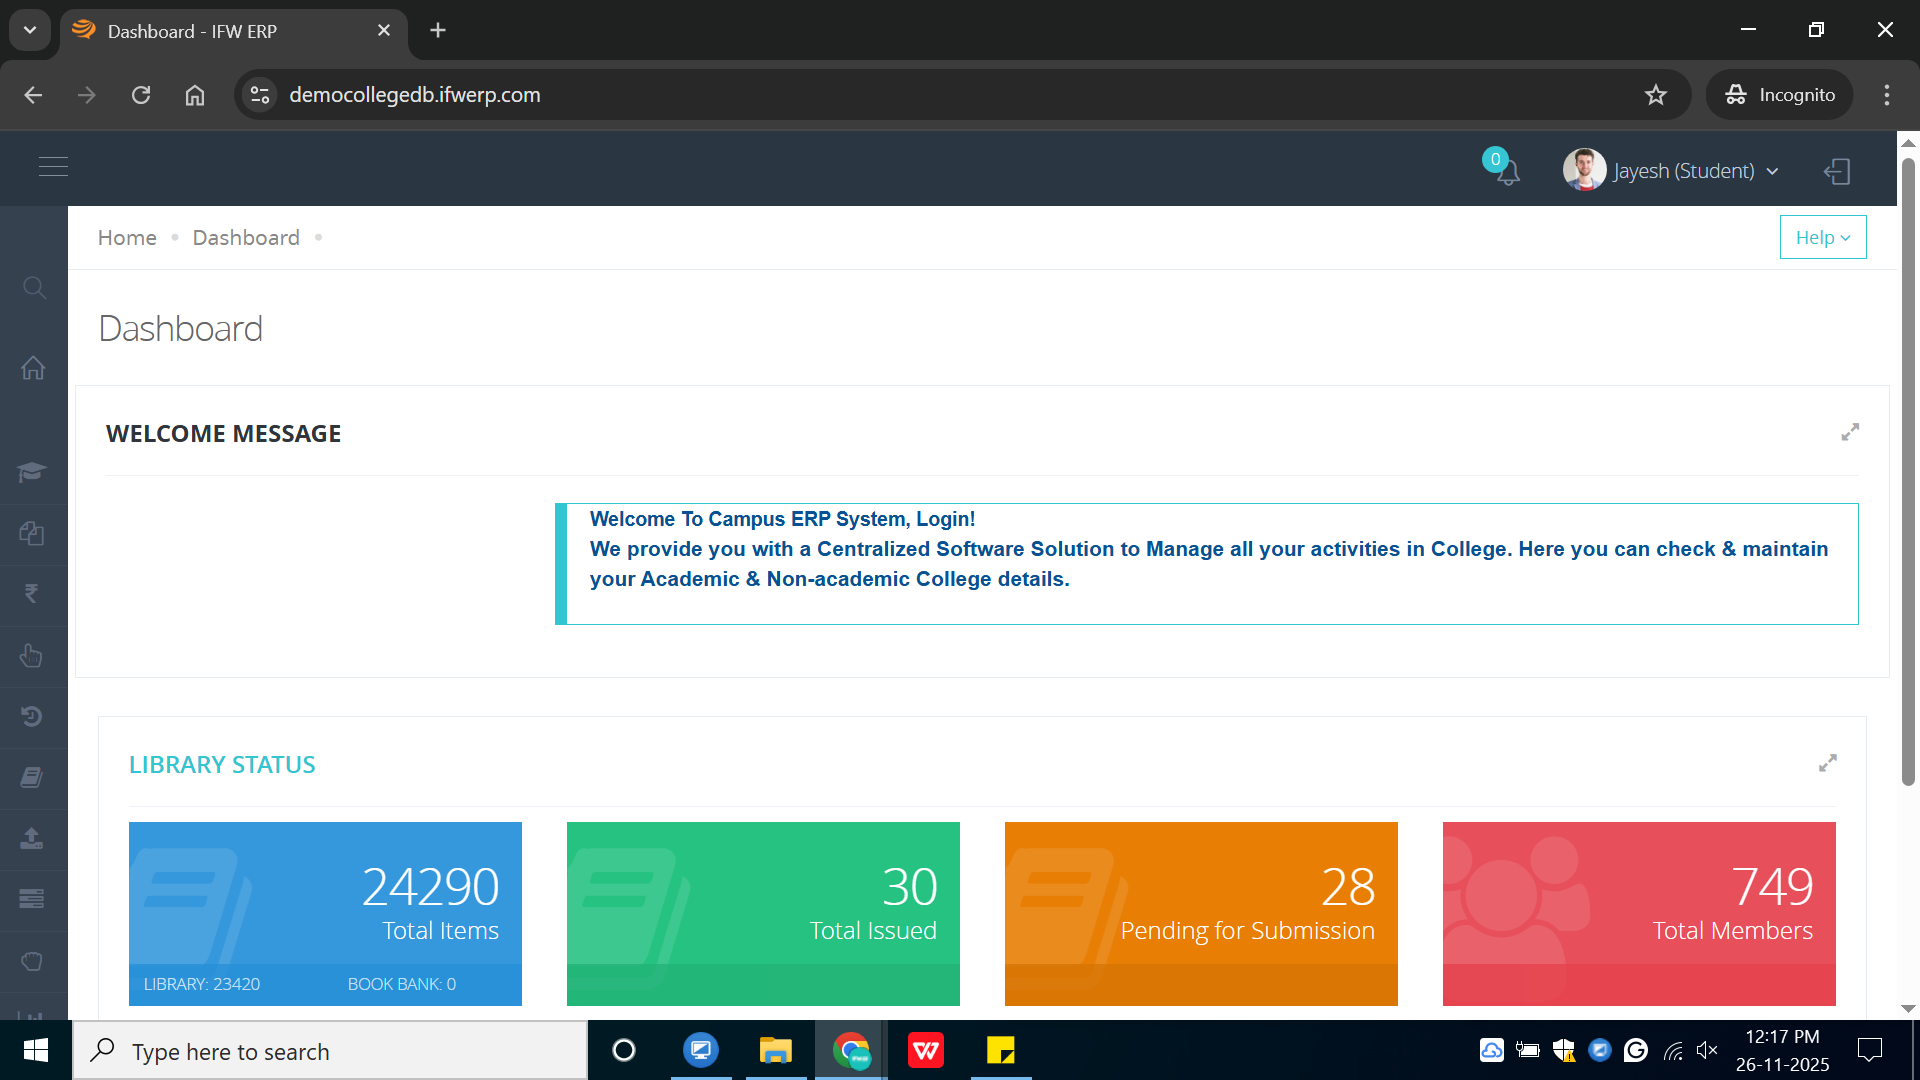Screen dimensions: 1920x1080
Task: Click the page vertical scrollbar
Action: point(1908,470)
